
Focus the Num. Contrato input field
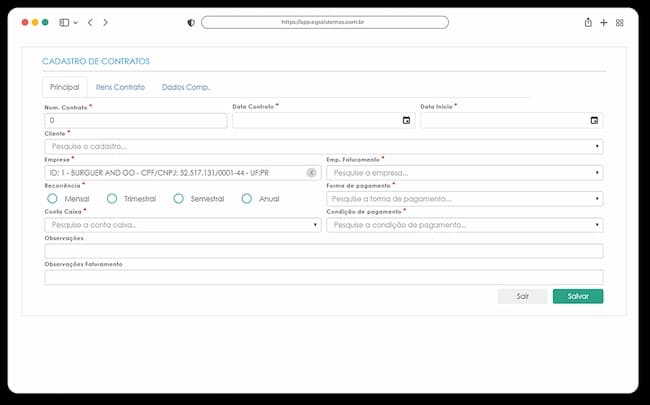coord(136,121)
